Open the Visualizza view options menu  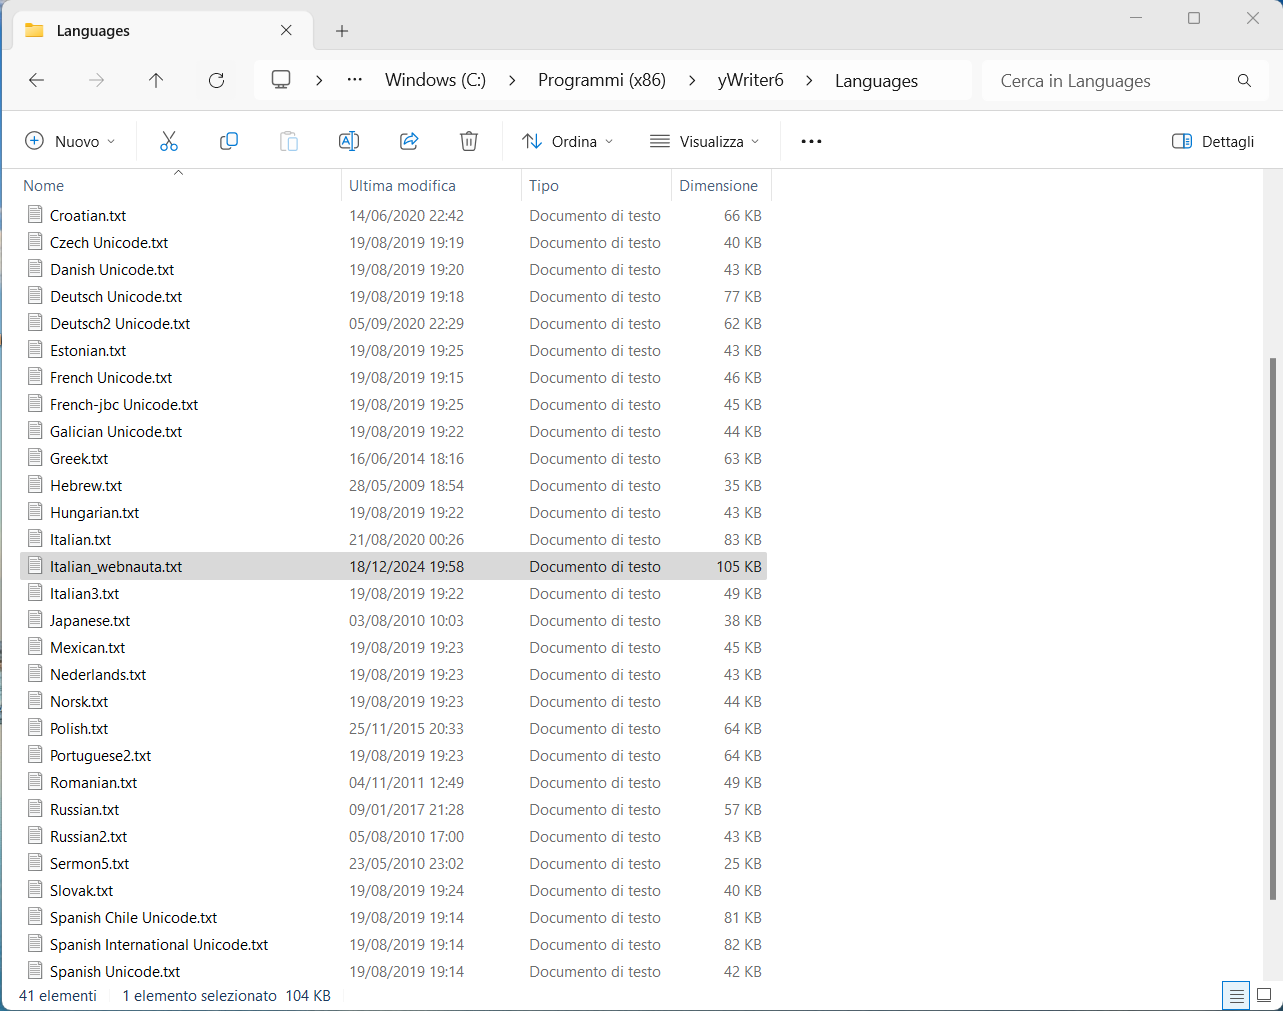tap(704, 141)
